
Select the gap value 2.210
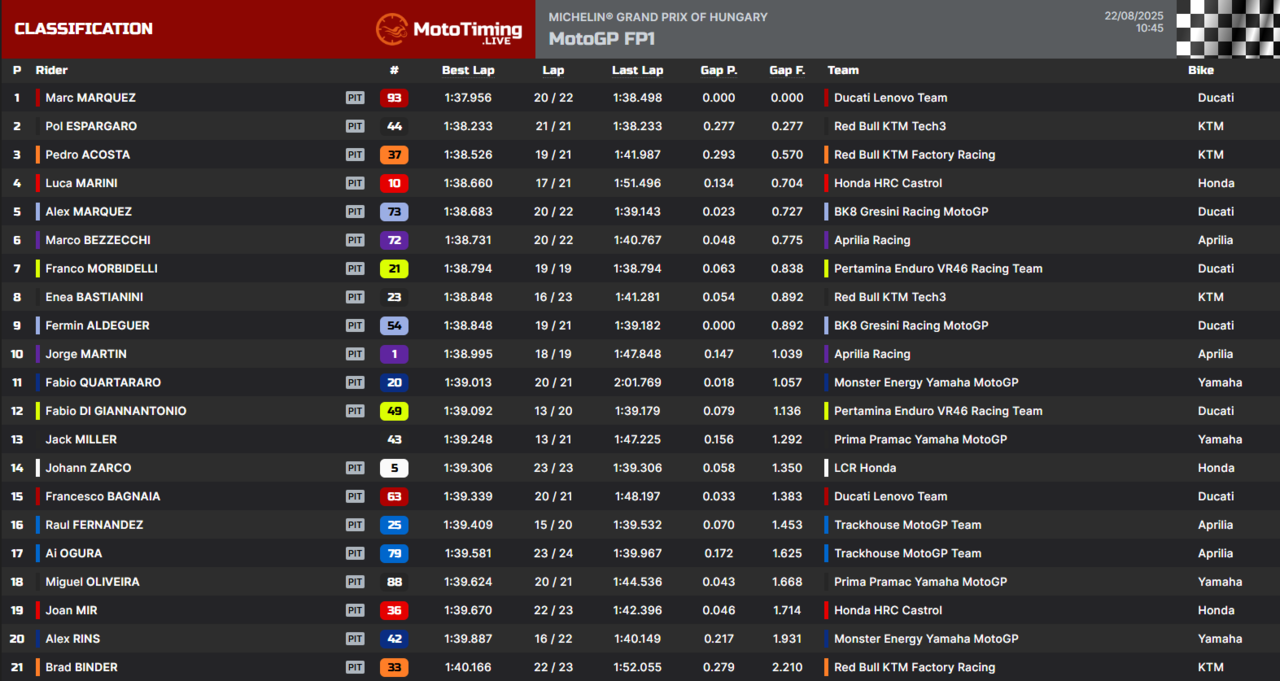[x=788, y=667]
